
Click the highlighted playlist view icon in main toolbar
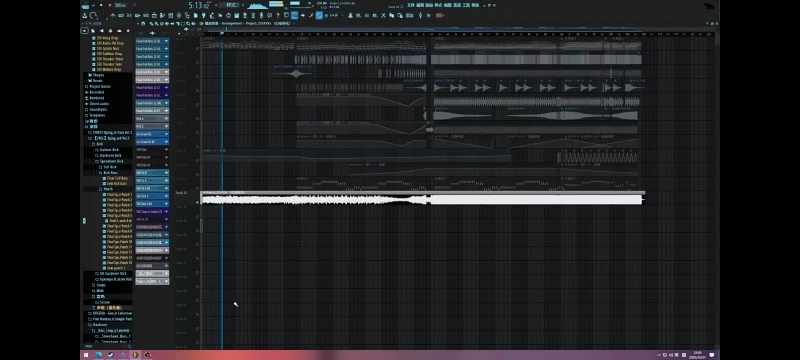pos(294,15)
